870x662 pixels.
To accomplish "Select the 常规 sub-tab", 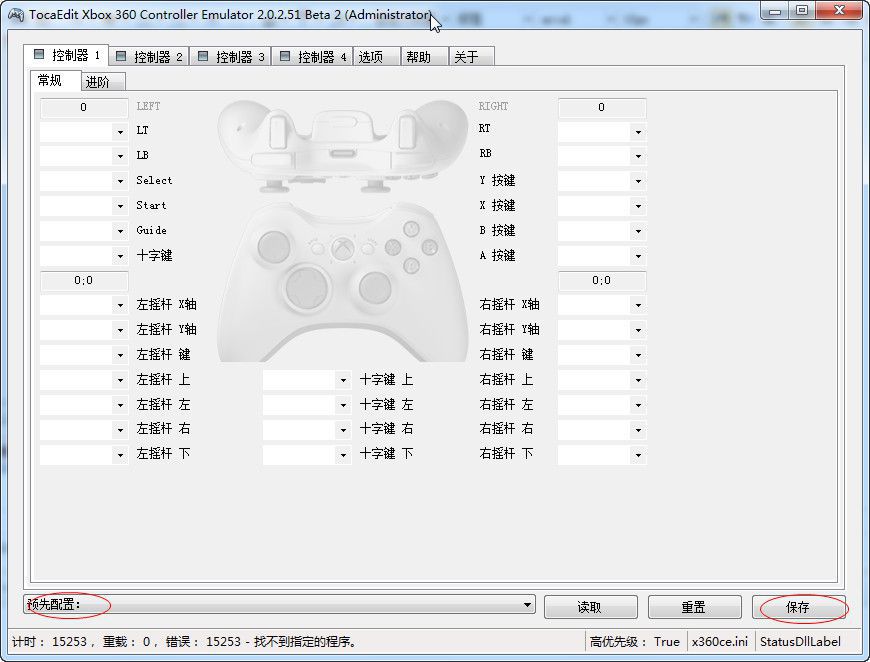I will tap(55, 80).
